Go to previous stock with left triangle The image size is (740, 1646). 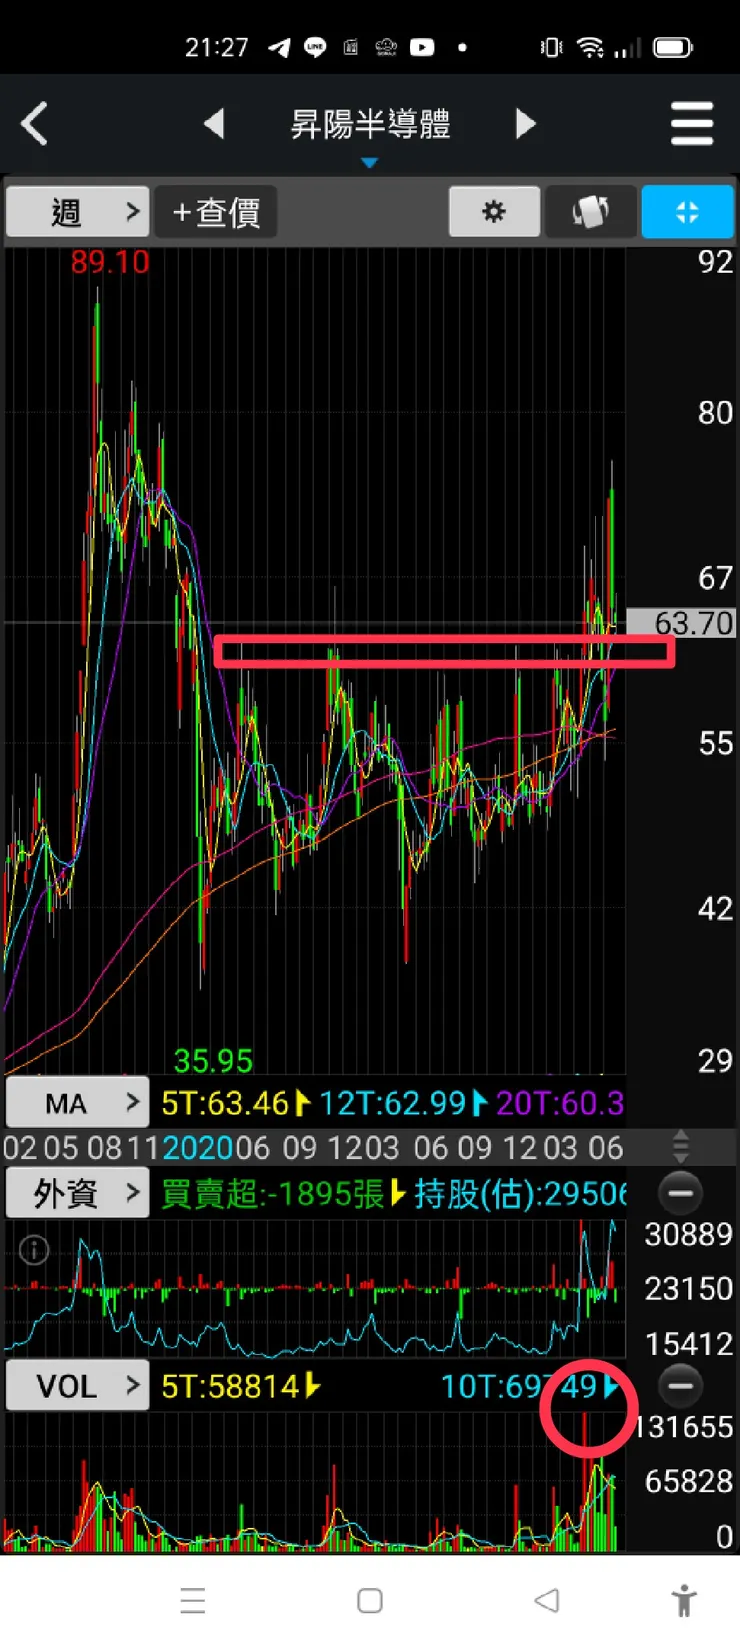213,124
